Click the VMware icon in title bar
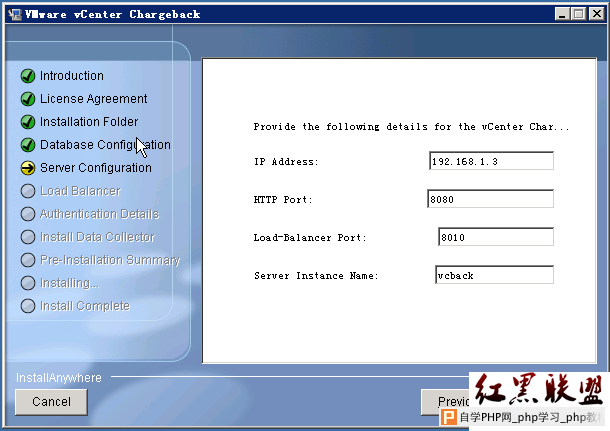 (15, 14)
